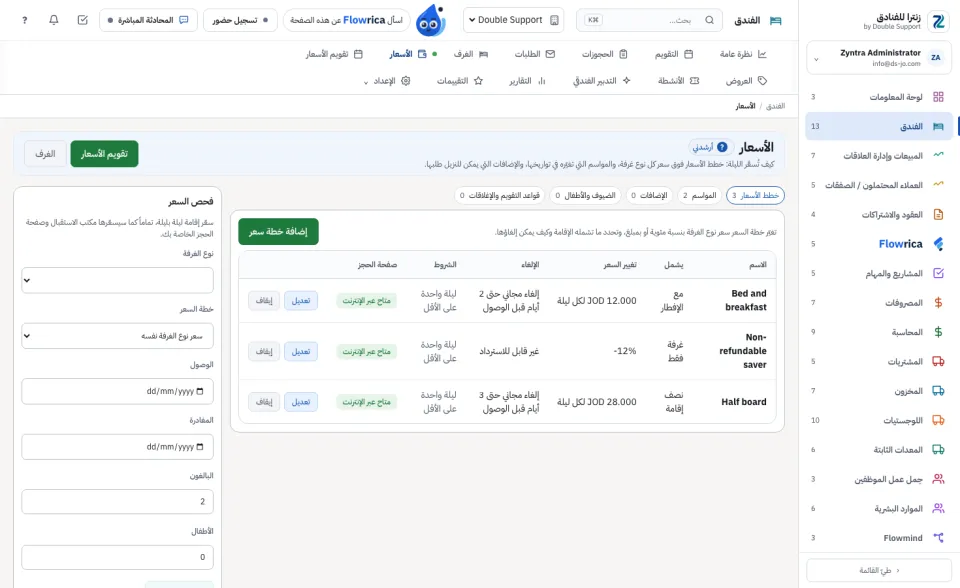The image size is (960, 588).
Task: Open the خطة السعر rate plan dropdown
Action: point(118,336)
